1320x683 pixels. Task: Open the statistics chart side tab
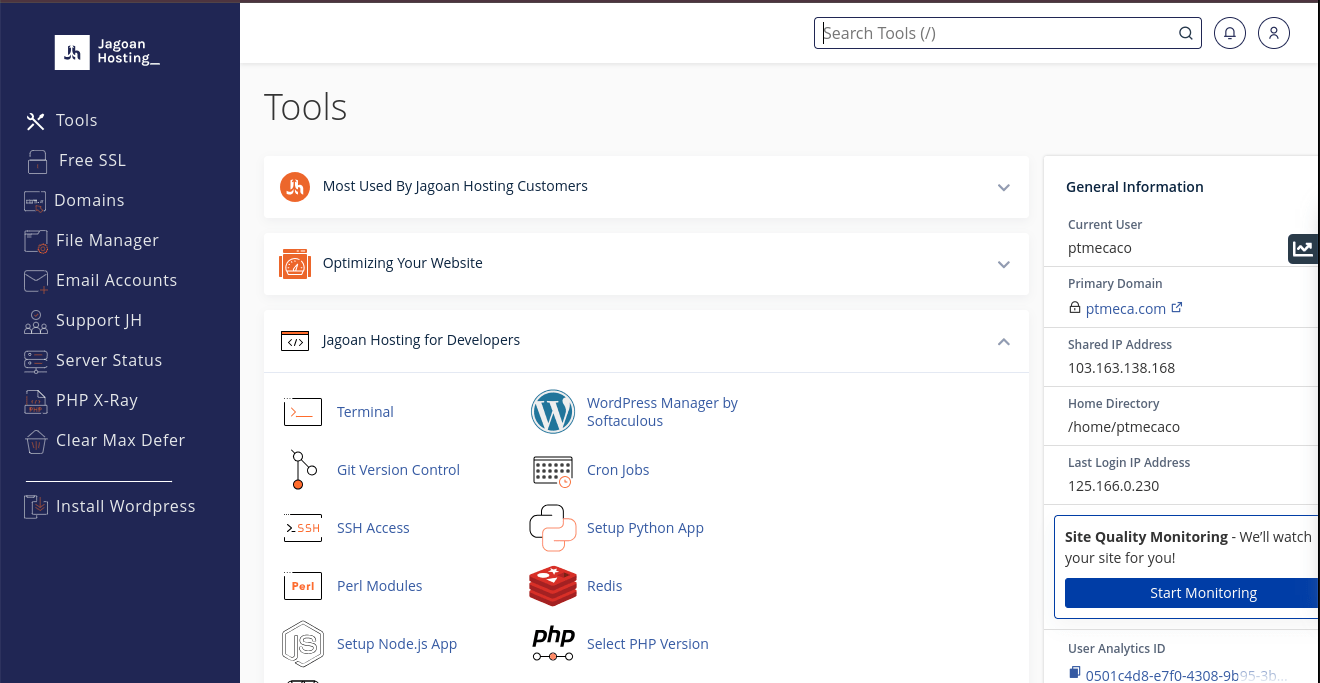coord(1303,249)
